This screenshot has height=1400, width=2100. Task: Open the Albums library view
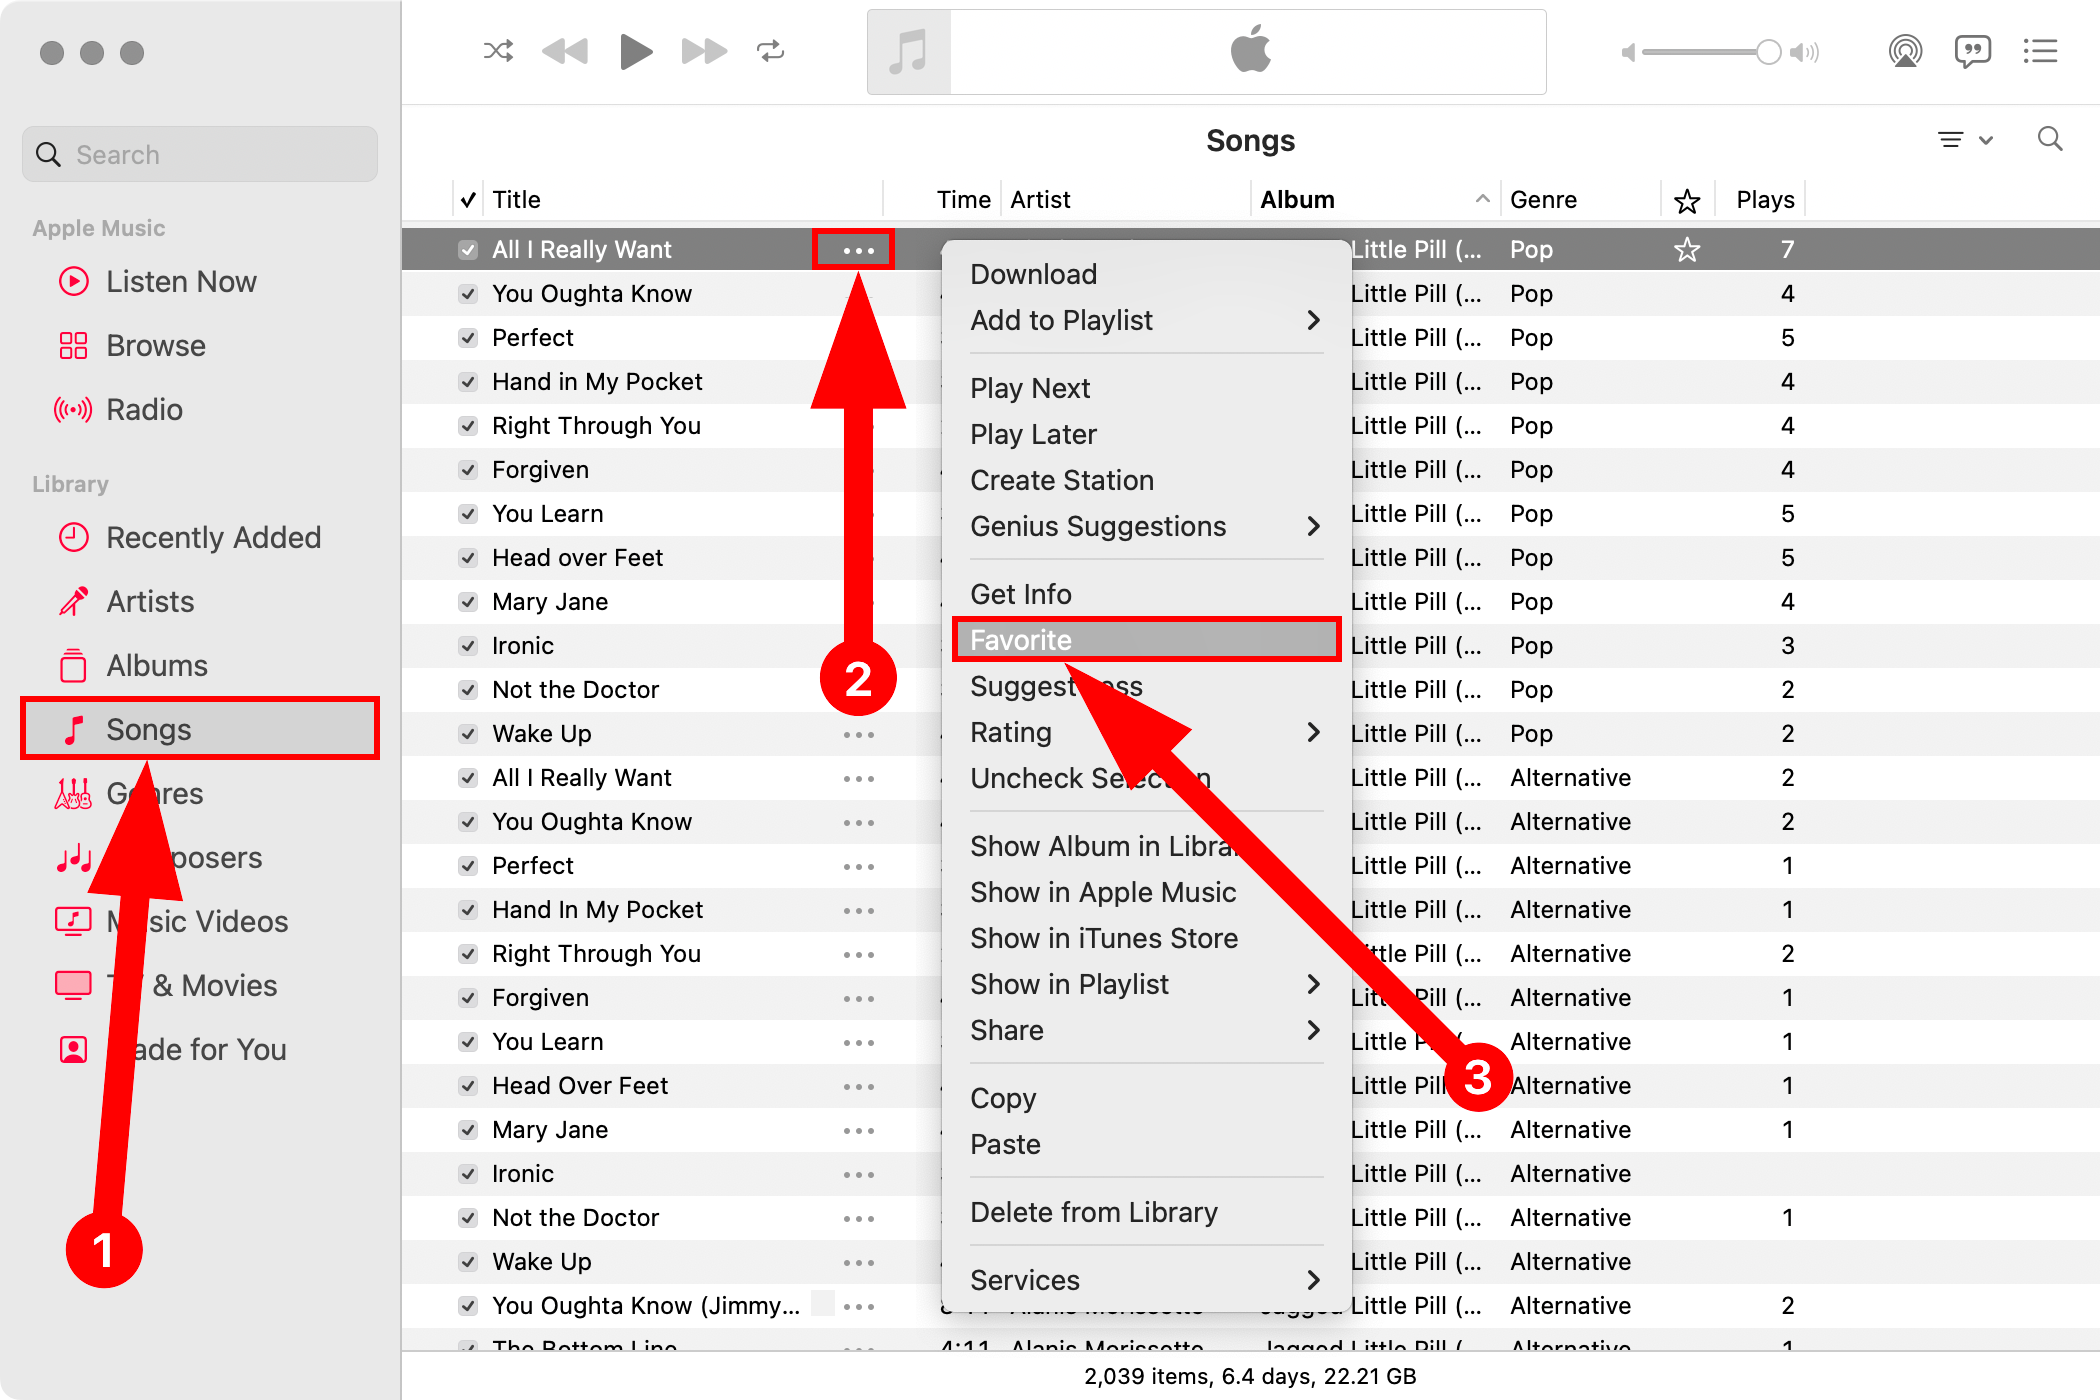155,665
